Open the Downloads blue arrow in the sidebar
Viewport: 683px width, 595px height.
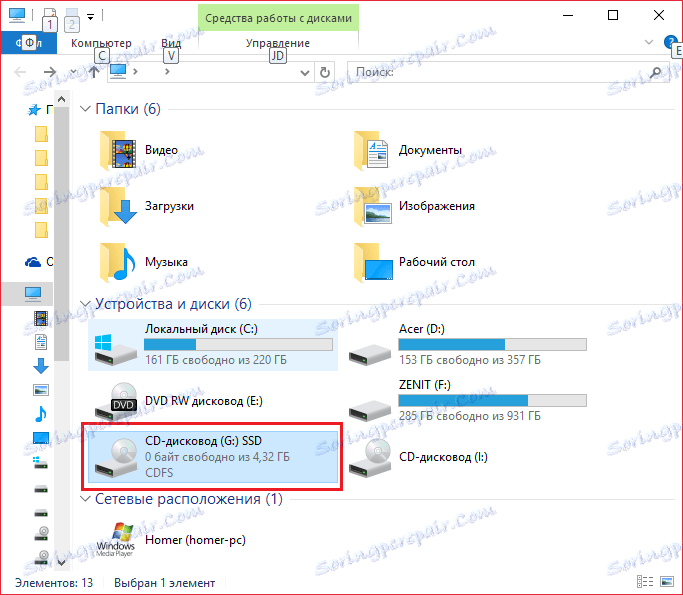tap(41, 366)
